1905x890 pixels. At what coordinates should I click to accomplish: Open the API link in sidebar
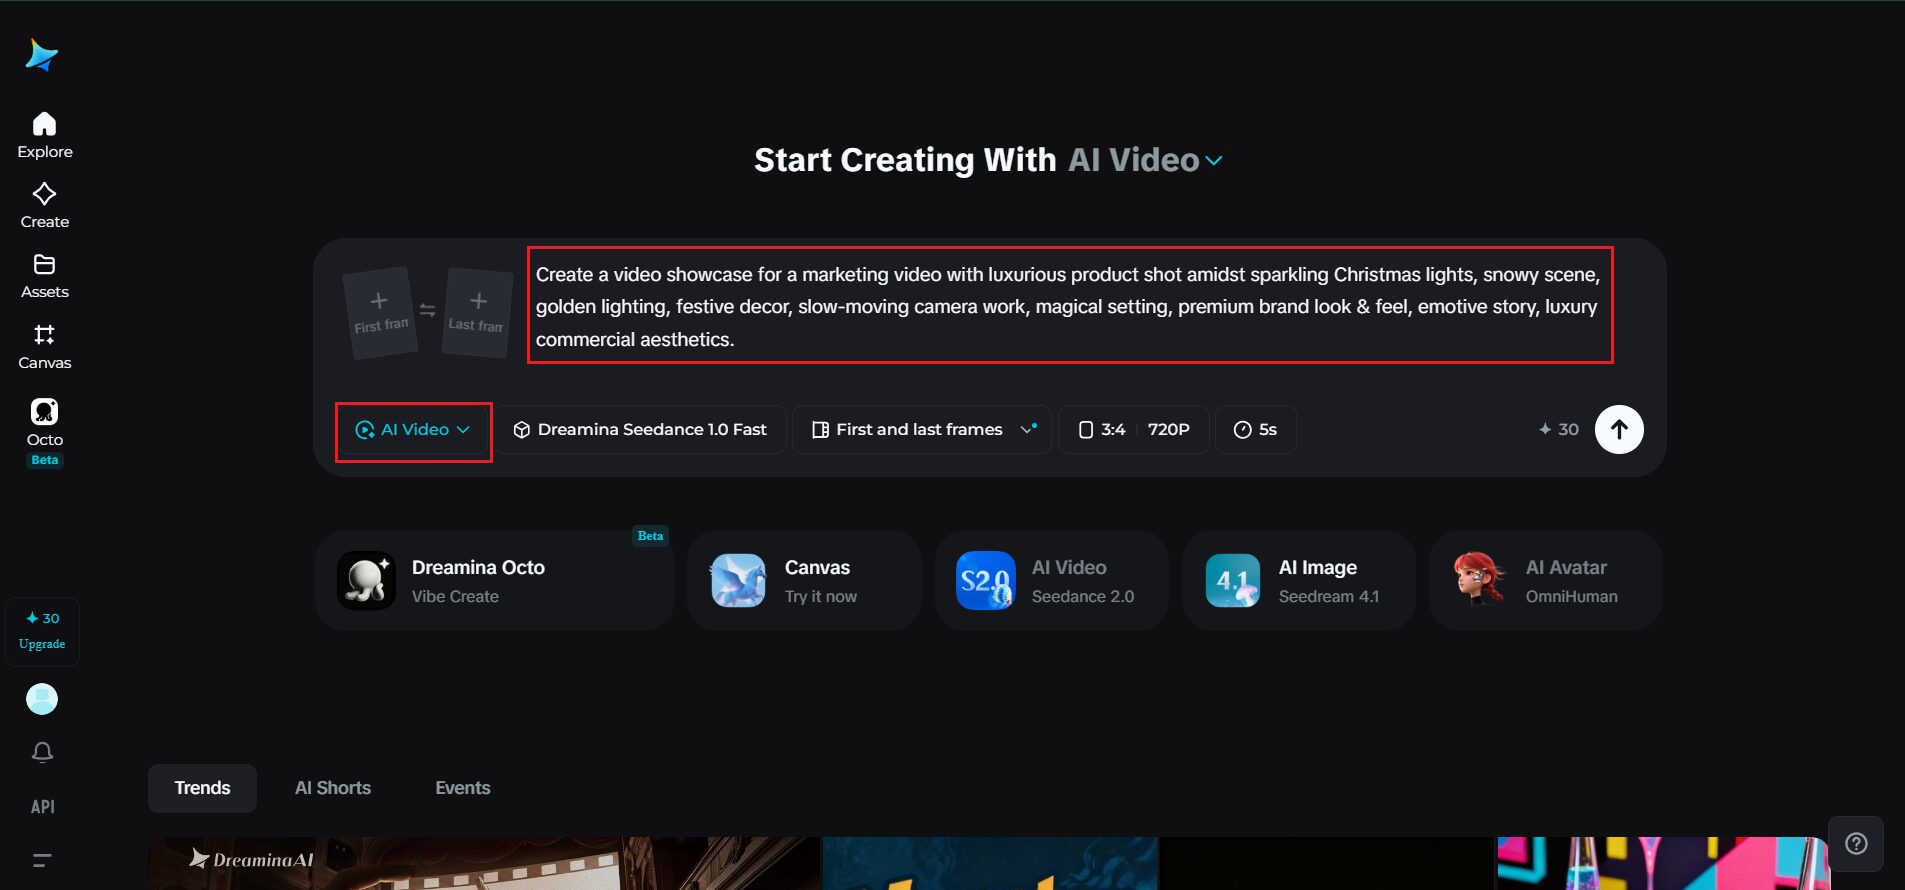point(42,806)
